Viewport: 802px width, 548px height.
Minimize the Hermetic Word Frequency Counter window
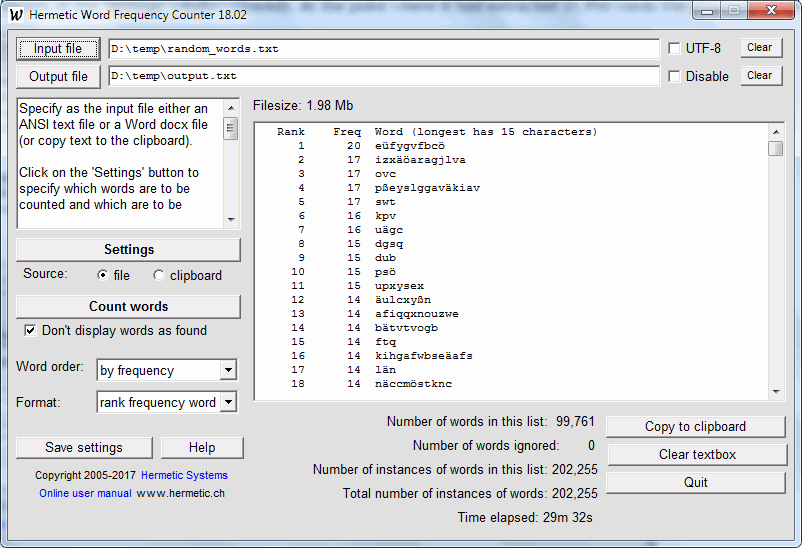(707, 11)
